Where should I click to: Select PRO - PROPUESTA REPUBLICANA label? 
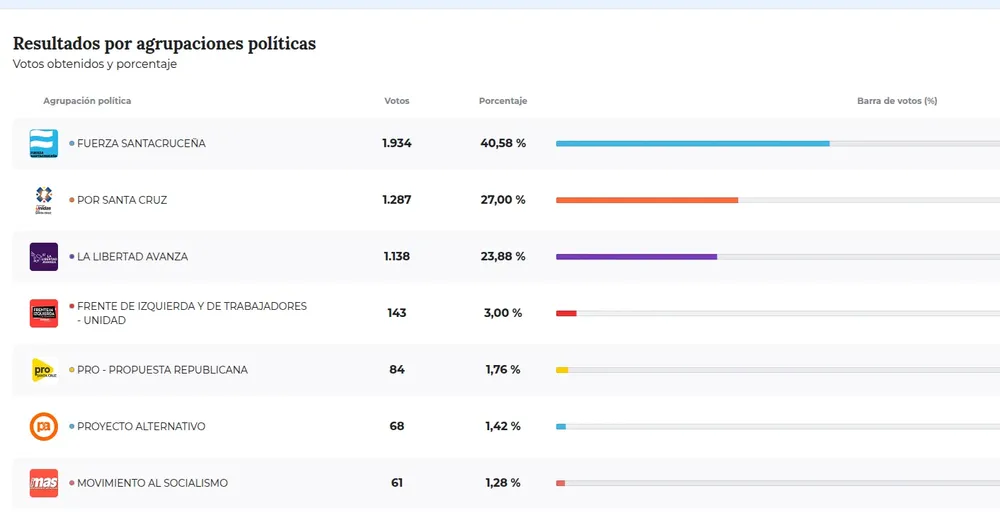pos(162,370)
